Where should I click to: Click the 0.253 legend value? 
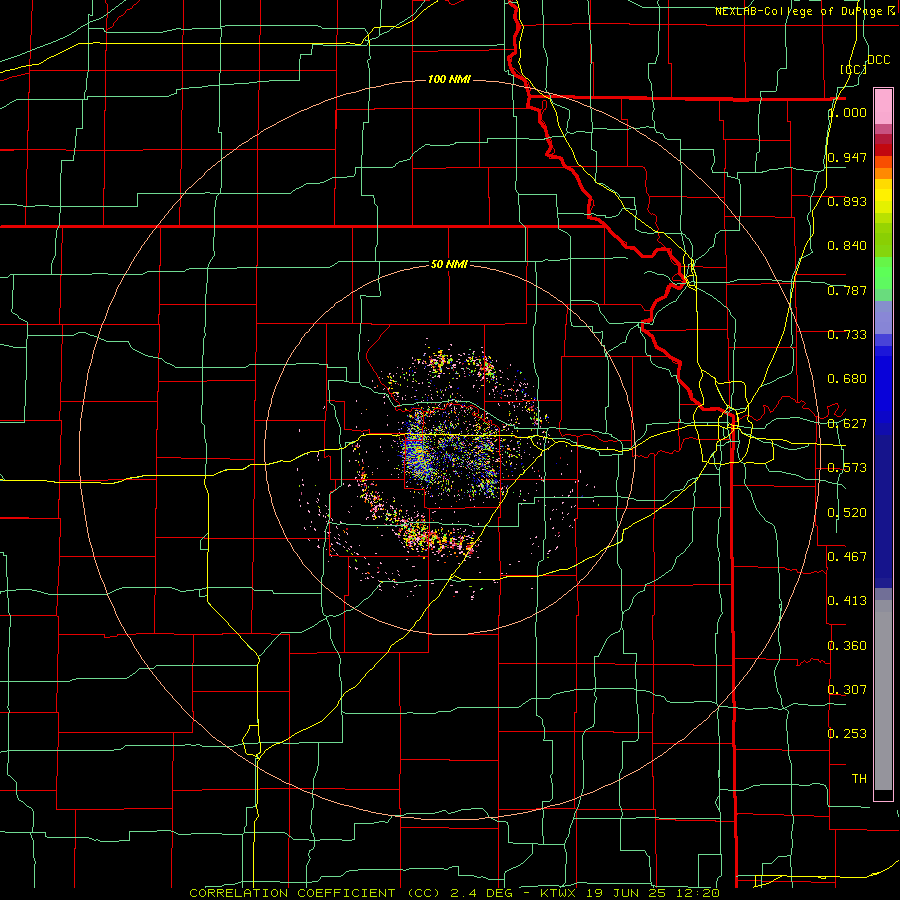847,734
